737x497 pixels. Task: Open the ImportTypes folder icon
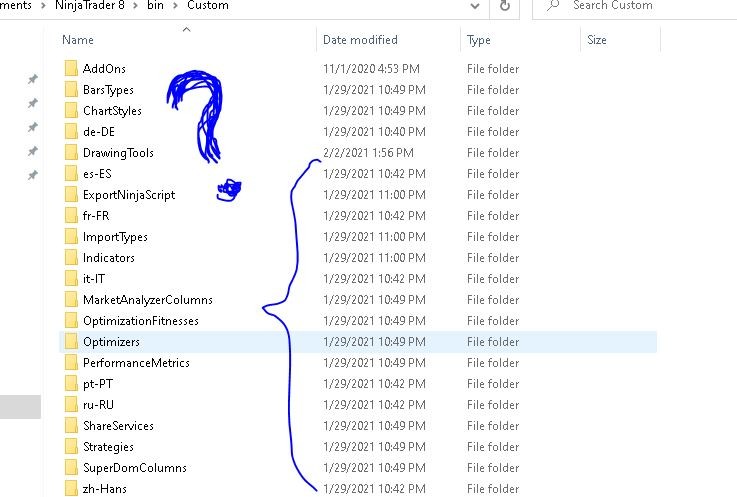[71, 237]
